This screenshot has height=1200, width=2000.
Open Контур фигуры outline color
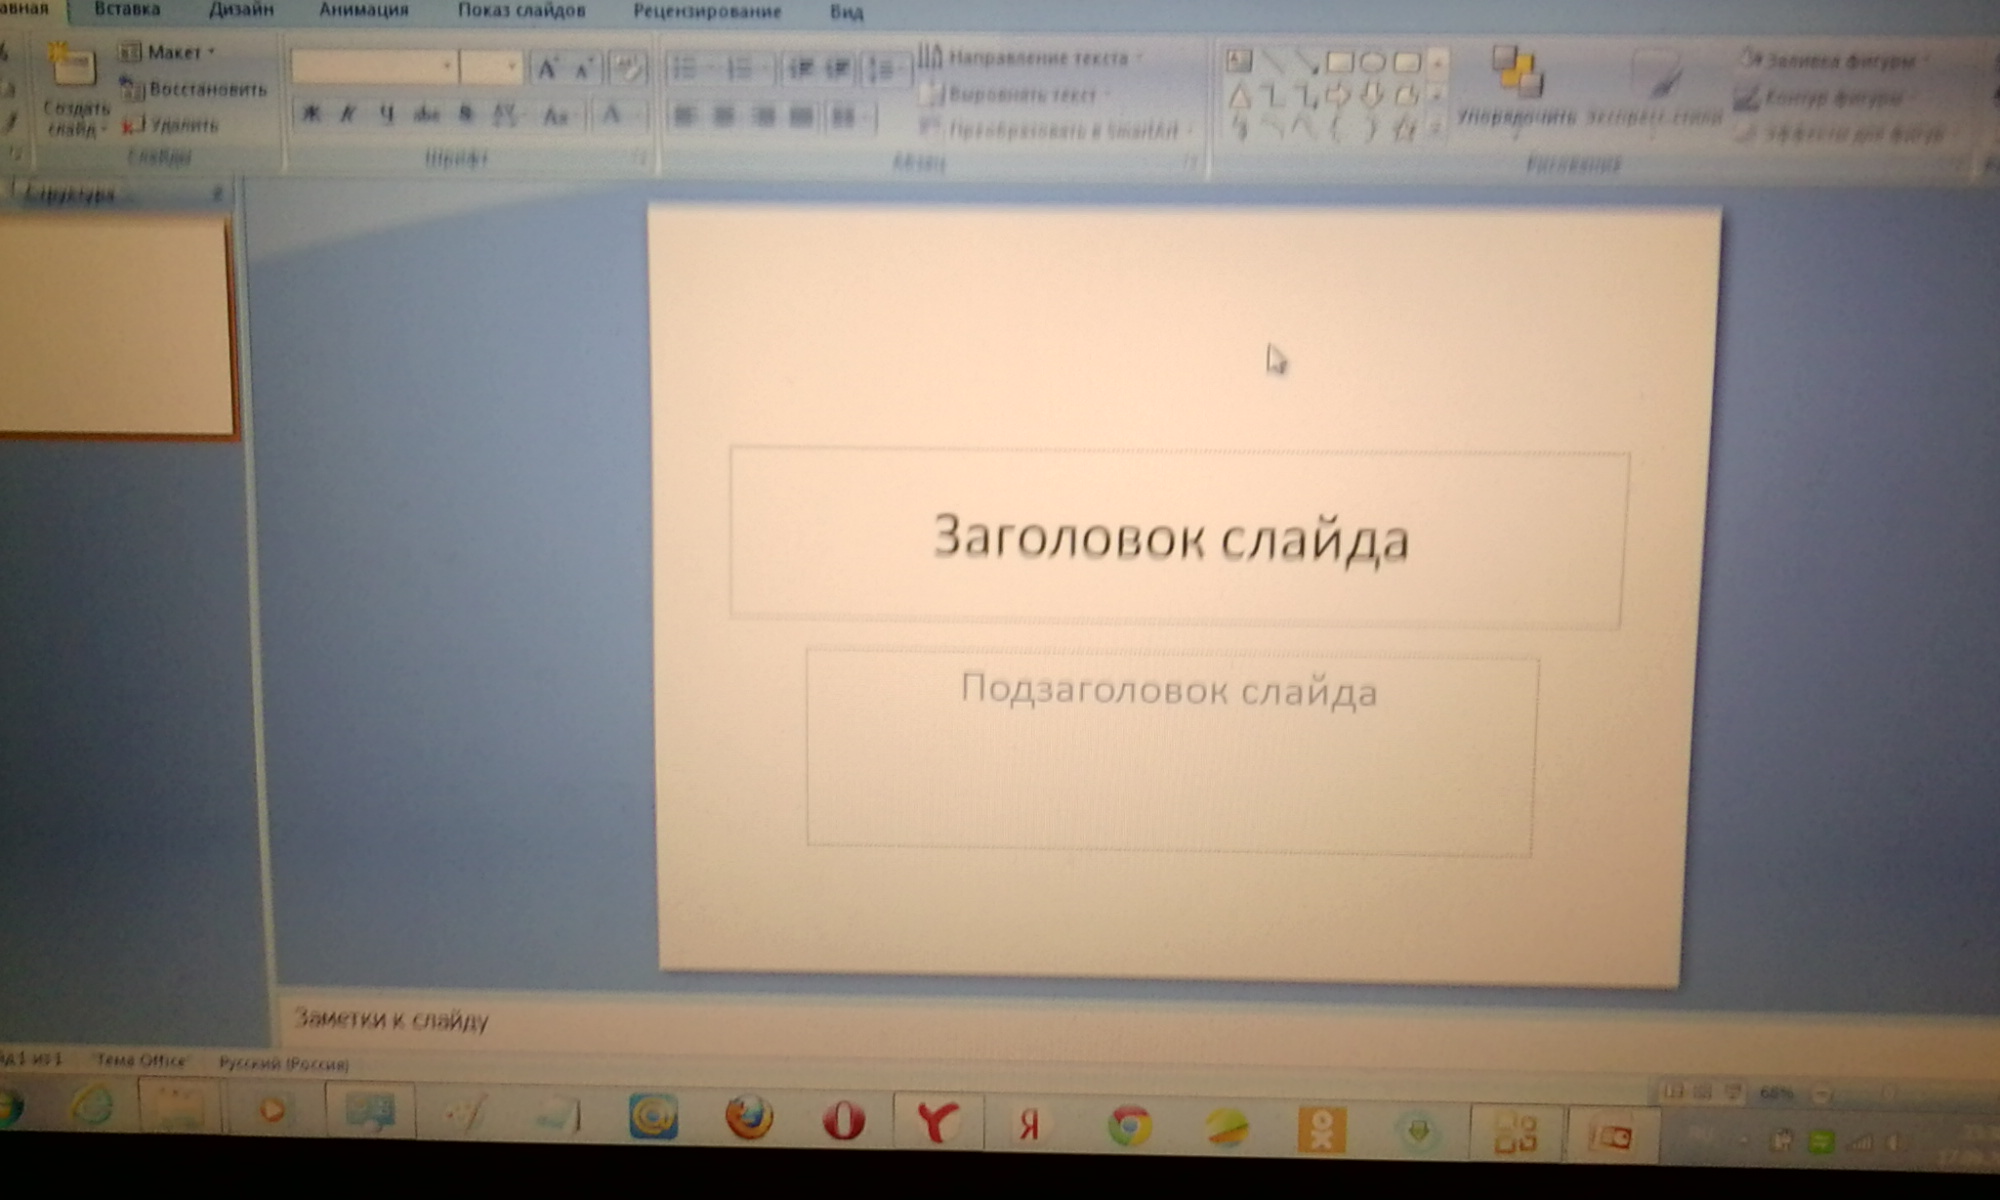click(1824, 97)
